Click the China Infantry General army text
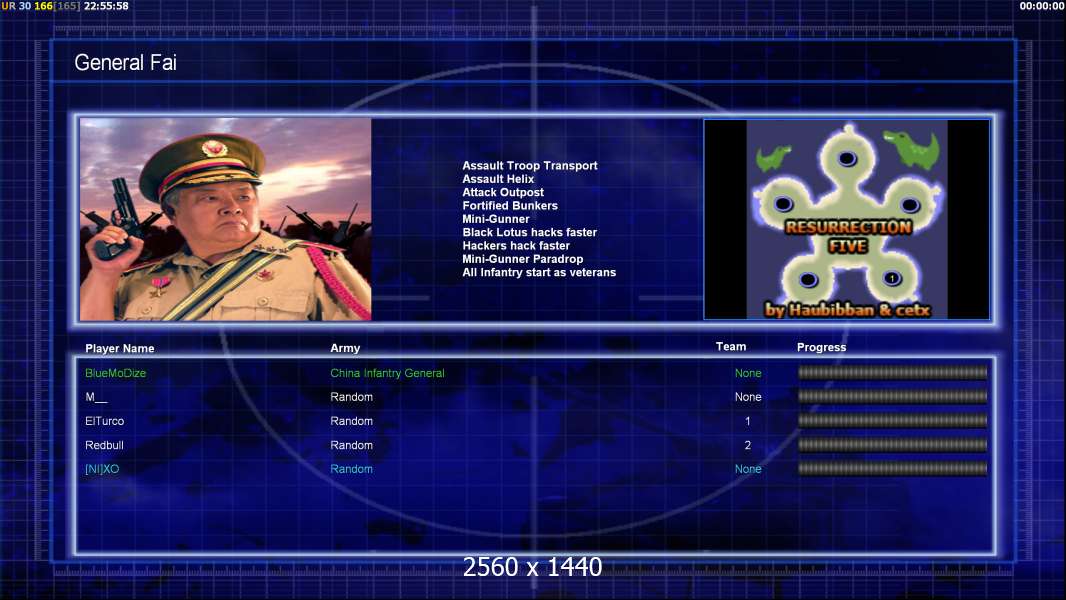 pos(387,373)
